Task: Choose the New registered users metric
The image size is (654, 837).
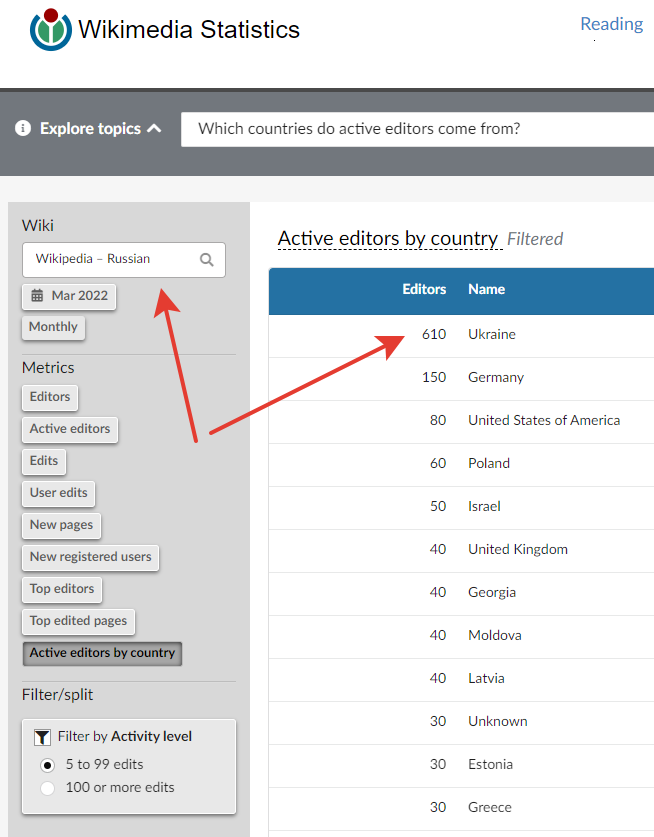Action: pos(91,557)
